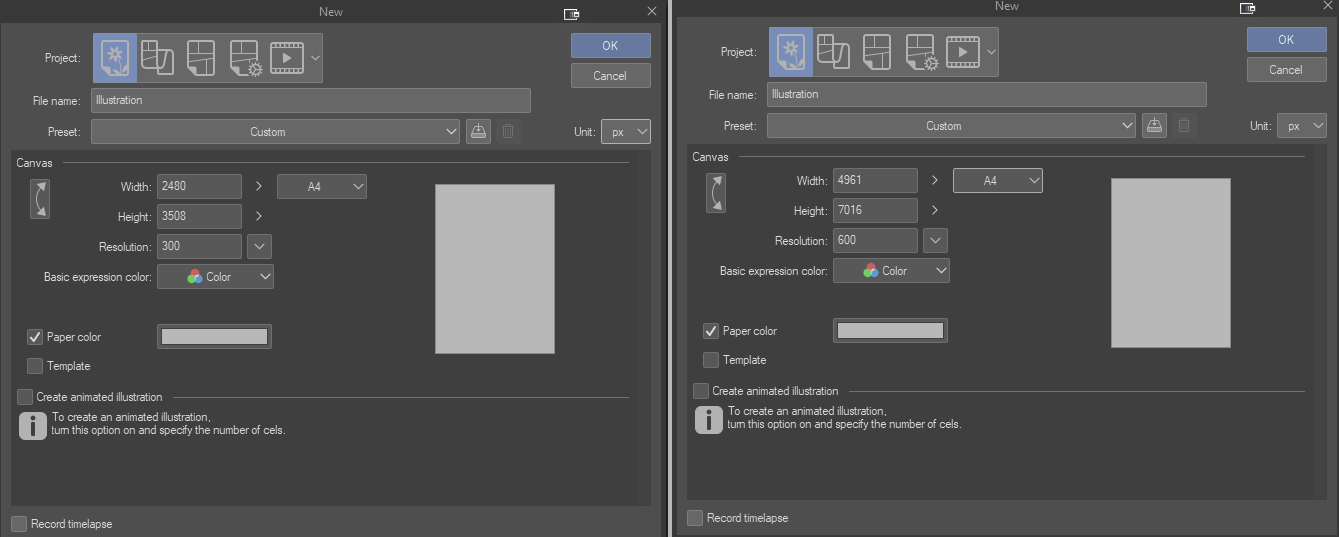The width and height of the screenshot is (1339, 537).
Task: Click title bar menu icon of right dialog
Action: pyautogui.click(x=1247, y=7)
